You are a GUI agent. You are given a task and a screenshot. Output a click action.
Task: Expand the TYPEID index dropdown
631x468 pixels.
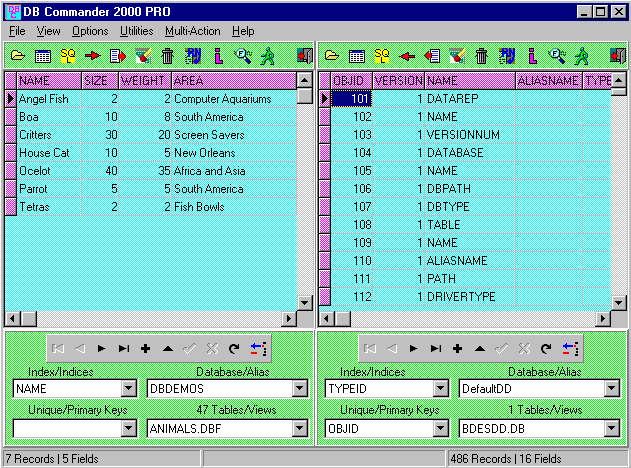point(441,389)
